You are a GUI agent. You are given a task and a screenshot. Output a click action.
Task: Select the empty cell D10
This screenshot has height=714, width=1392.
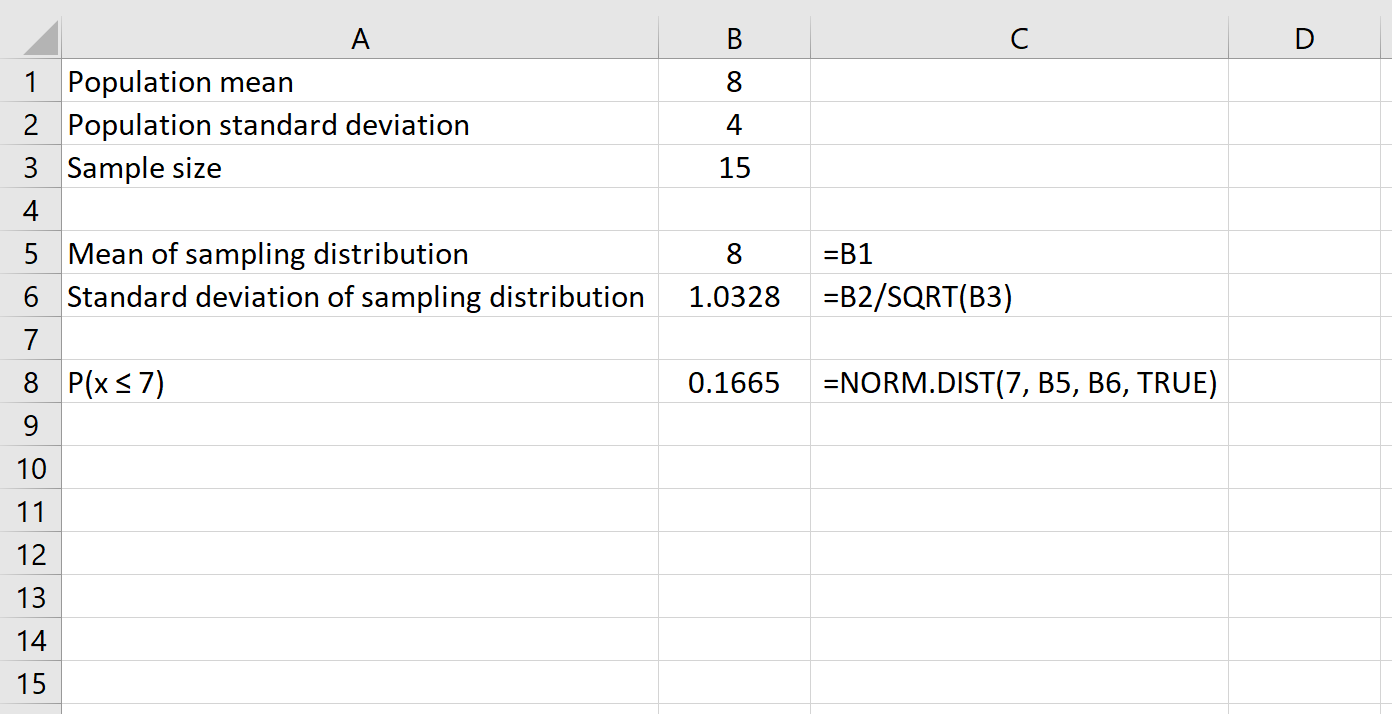coord(1304,468)
